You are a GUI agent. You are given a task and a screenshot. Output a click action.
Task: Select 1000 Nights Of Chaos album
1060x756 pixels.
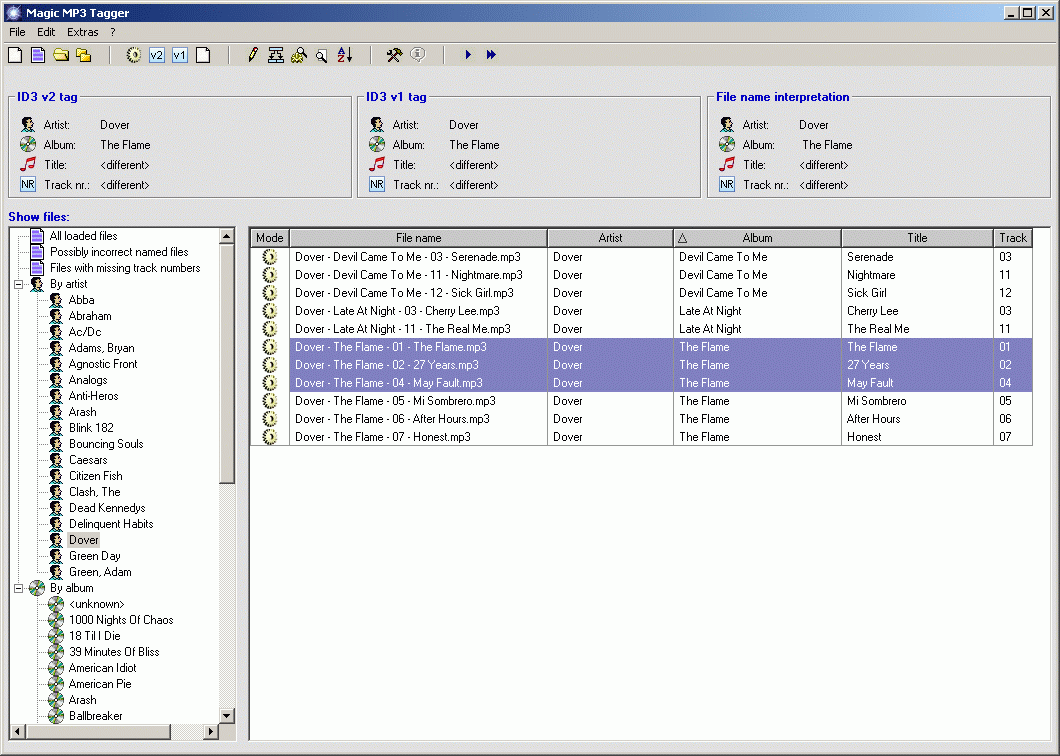click(121, 620)
